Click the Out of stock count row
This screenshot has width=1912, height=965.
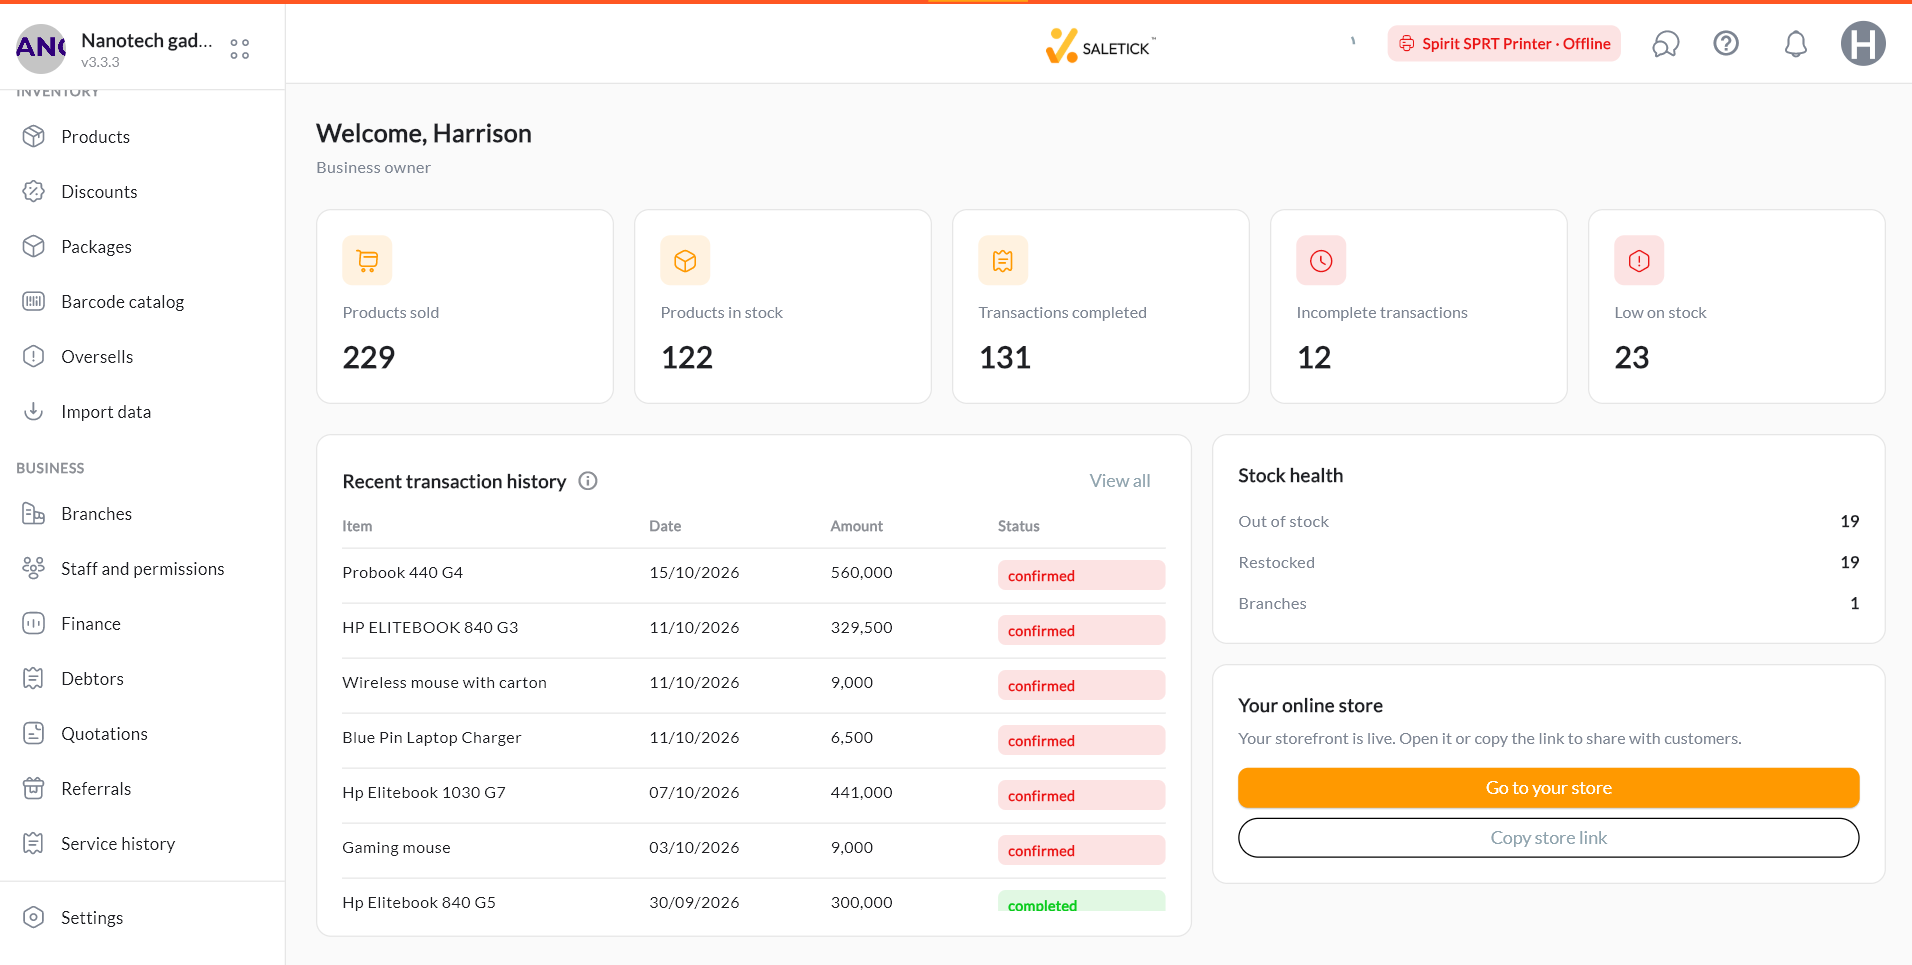click(x=1548, y=521)
